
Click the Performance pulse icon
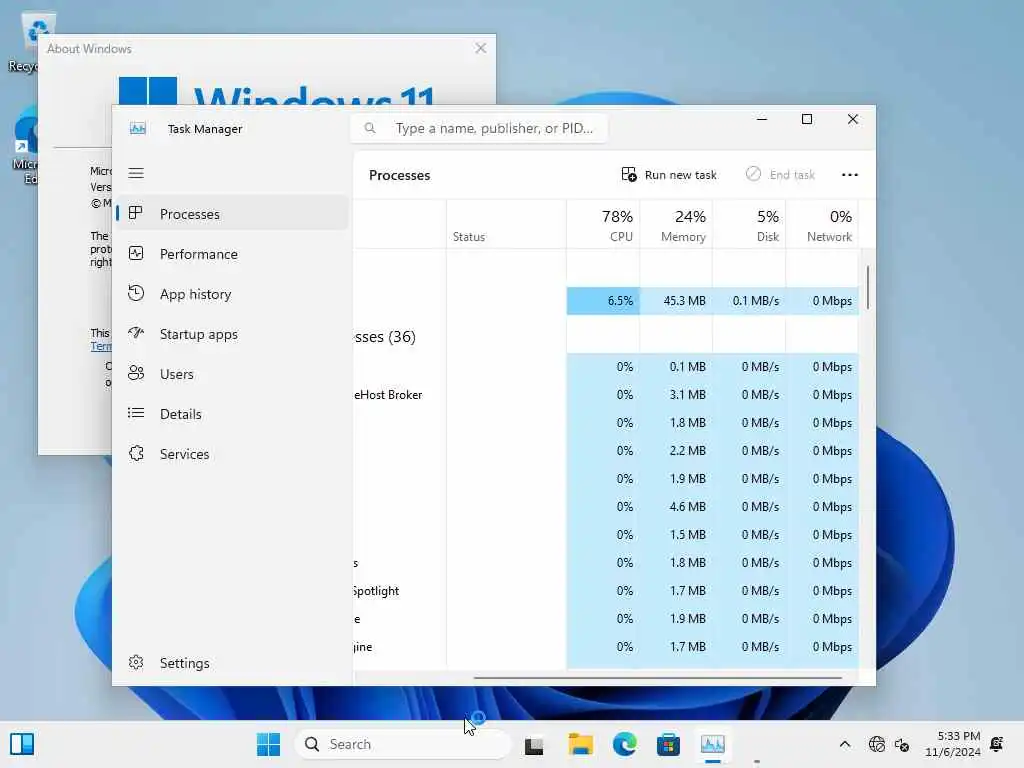tap(136, 253)
